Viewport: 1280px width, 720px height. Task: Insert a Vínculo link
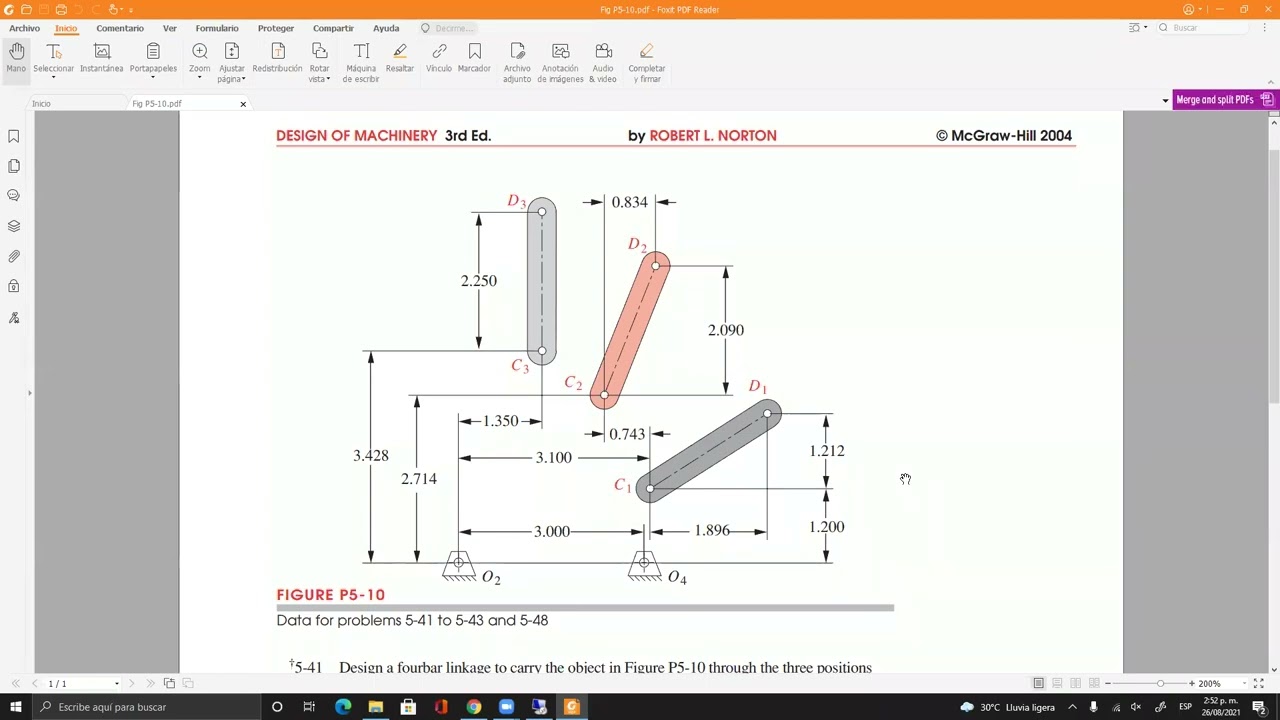pyautogui.click(x=439, y=58)
